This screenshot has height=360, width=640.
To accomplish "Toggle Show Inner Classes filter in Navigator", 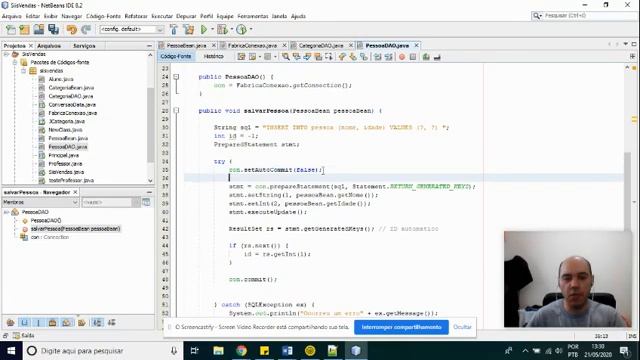I will click(x=66, y=322).
